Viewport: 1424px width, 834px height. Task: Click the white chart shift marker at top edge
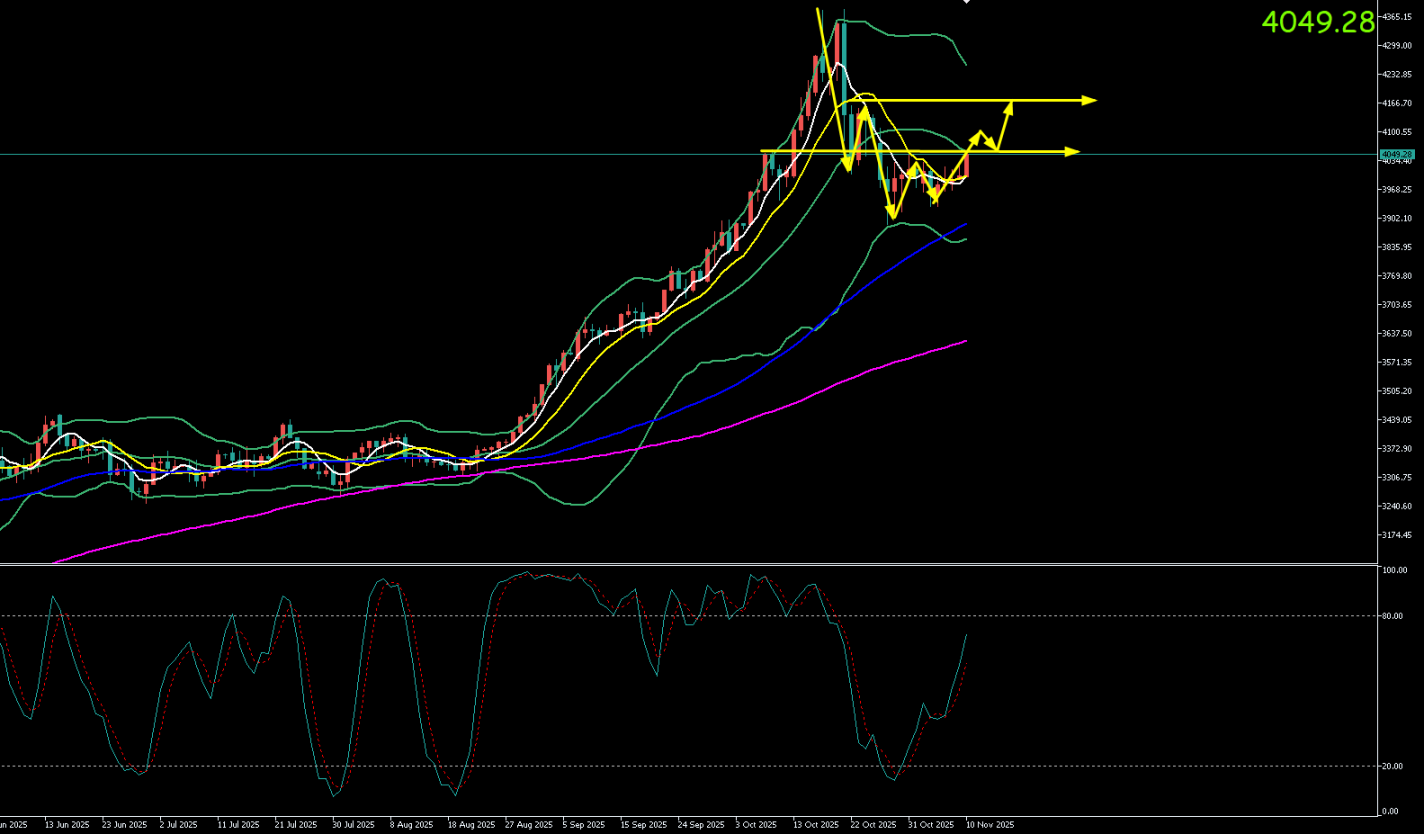coord(966,2)
